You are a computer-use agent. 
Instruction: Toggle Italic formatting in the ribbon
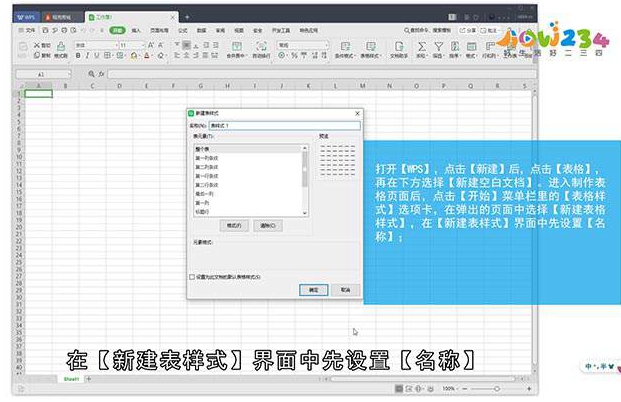pyautogui.click(x=87, y=55)
